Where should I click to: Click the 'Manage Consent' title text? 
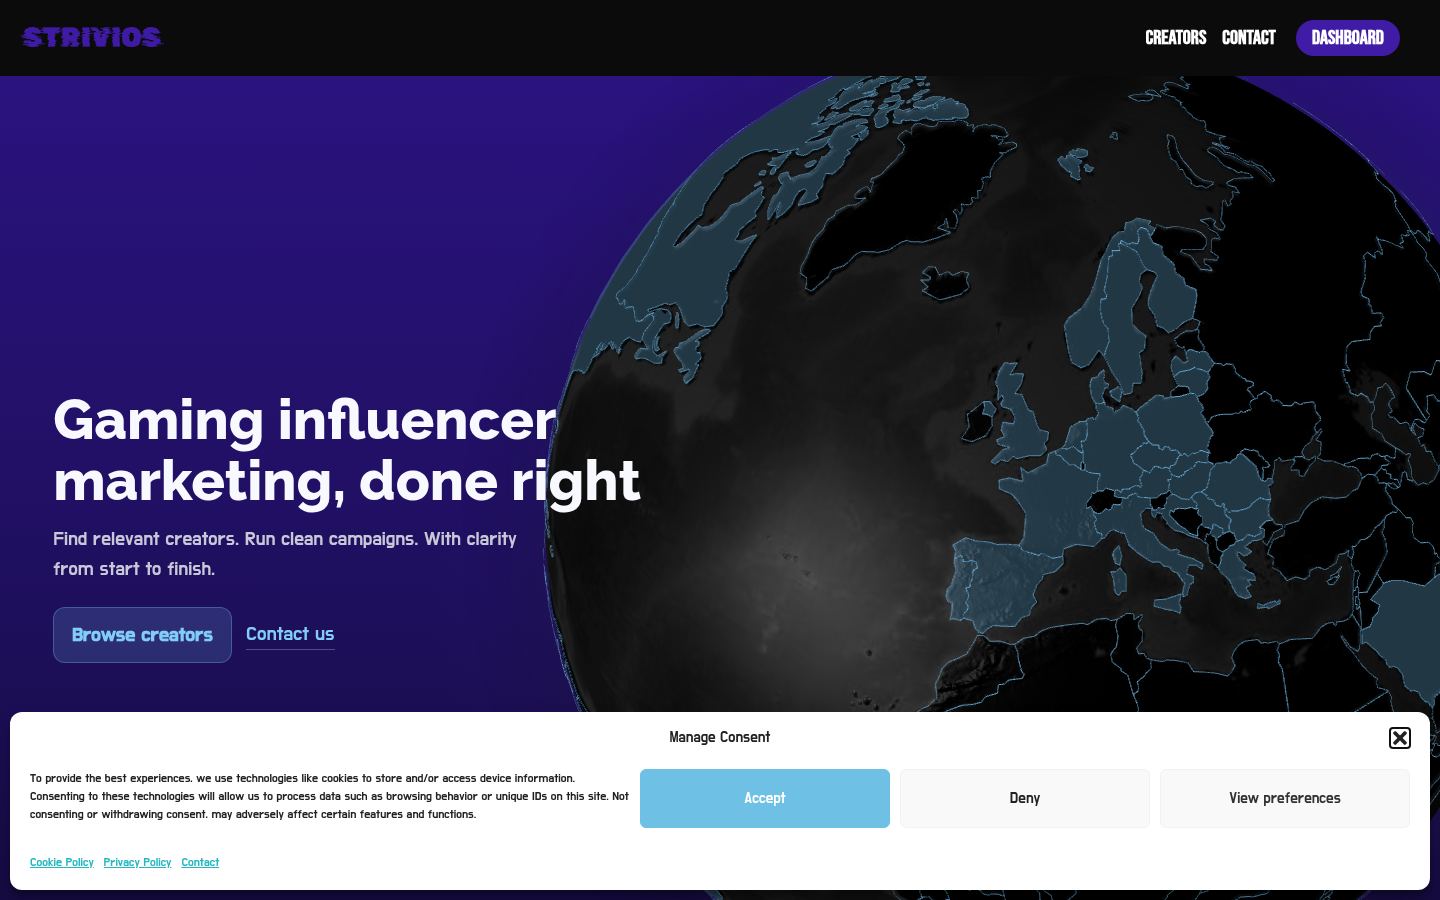tap(719, 737)
